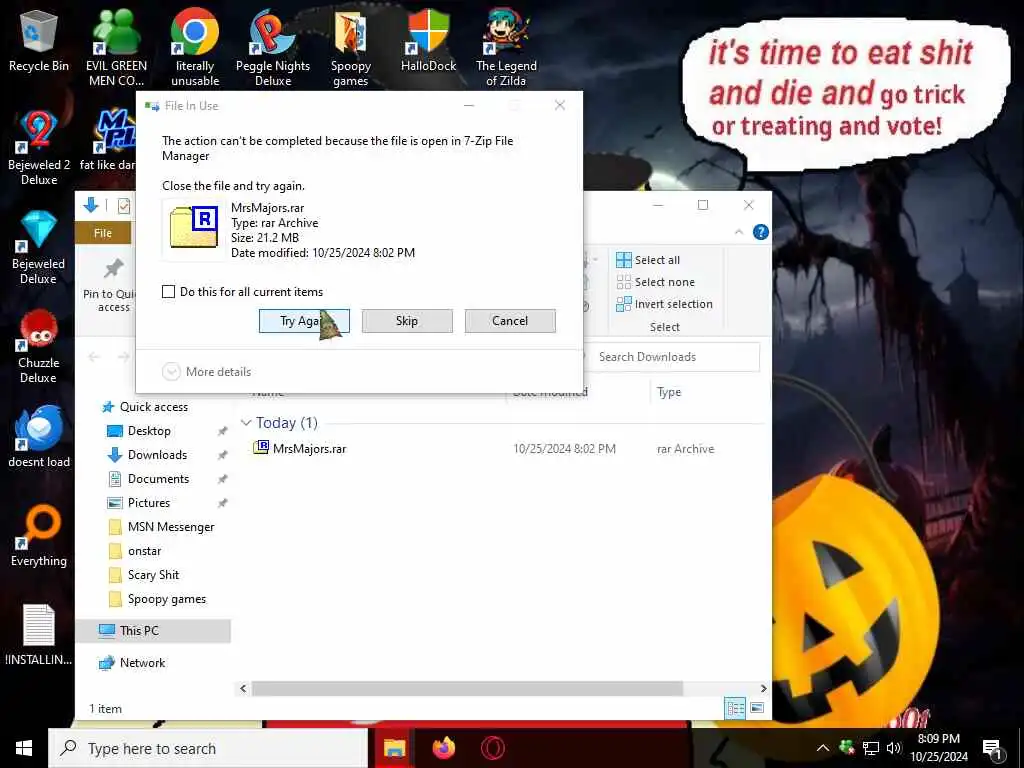Open the Explorer File tab
The image size is (1024, 768).
tap(103, 233)
